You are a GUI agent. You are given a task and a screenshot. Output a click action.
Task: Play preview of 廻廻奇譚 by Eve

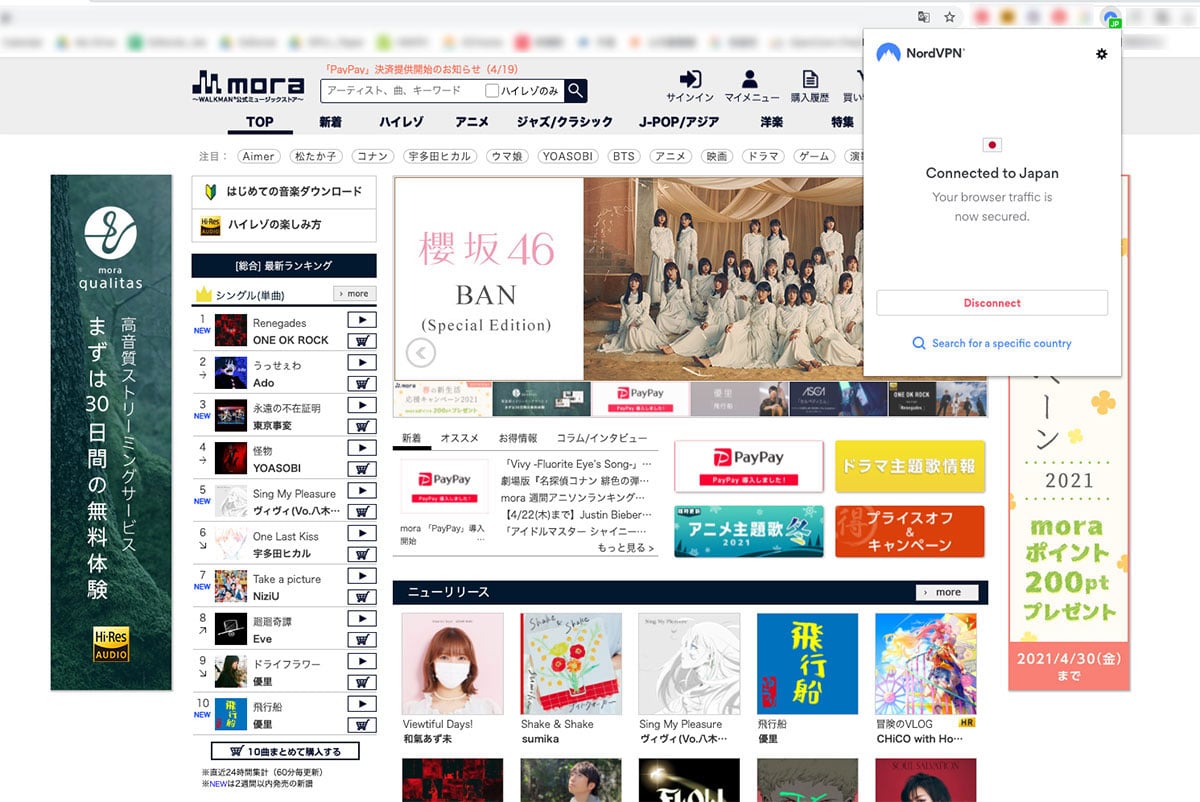[x=361, y=619]
